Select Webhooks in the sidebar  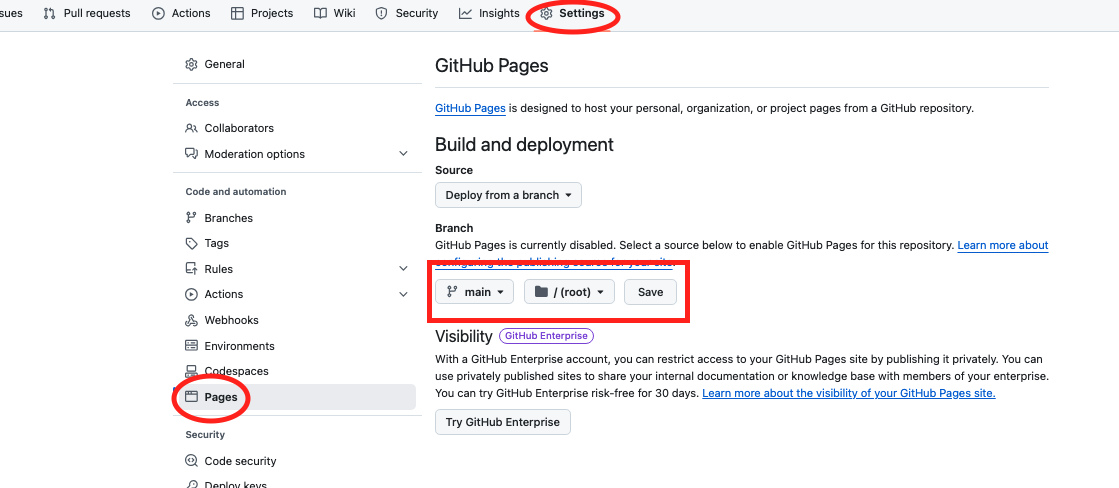tap(231, 320)
